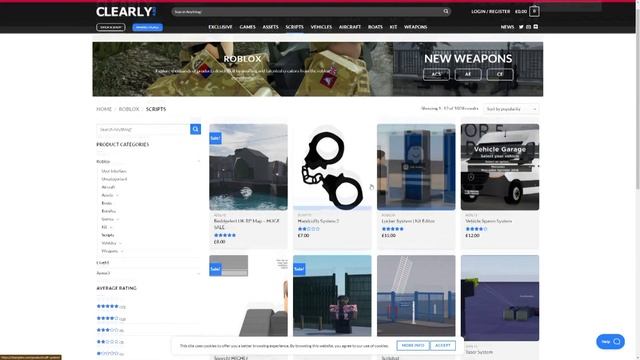Click the sidebar search input field

143,129
